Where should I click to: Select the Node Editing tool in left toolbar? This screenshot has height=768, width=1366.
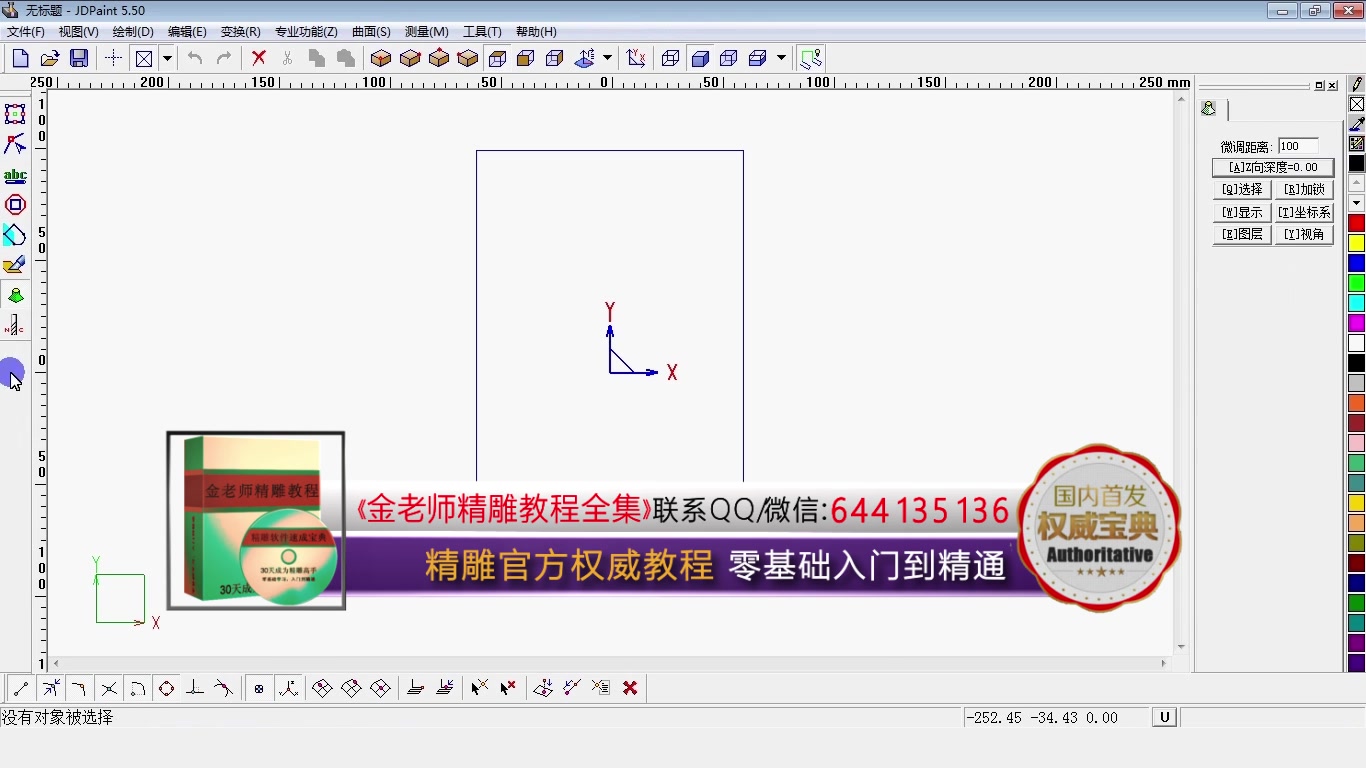coord(15,144)
